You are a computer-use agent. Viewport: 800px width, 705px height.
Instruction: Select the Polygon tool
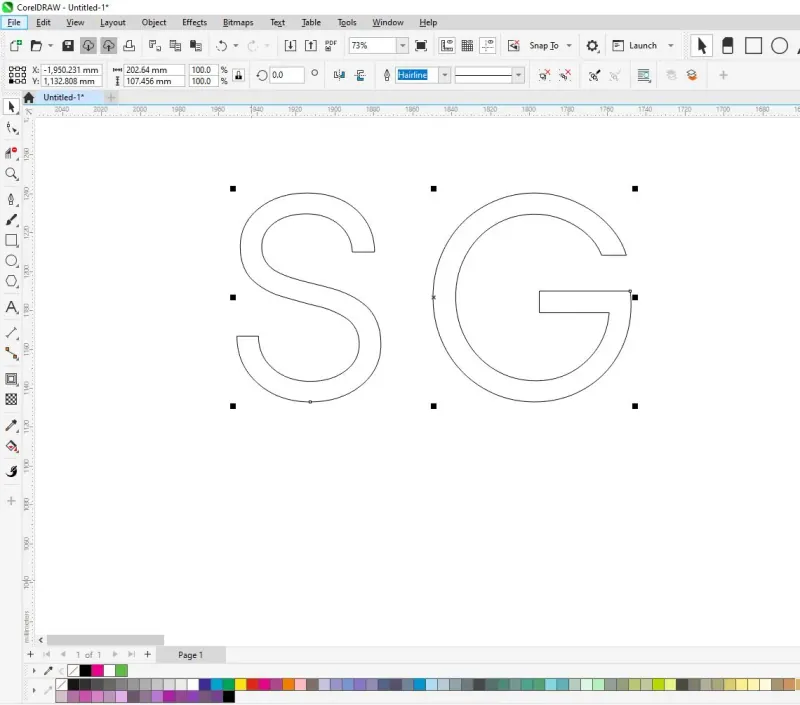click(x=11, y=281)
